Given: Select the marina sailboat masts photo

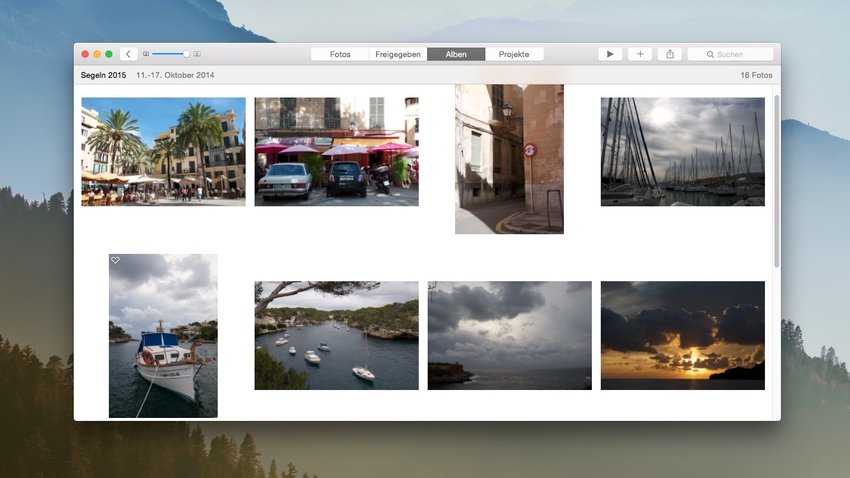Looking at the screenshot, I should click(x=682, y=152).
